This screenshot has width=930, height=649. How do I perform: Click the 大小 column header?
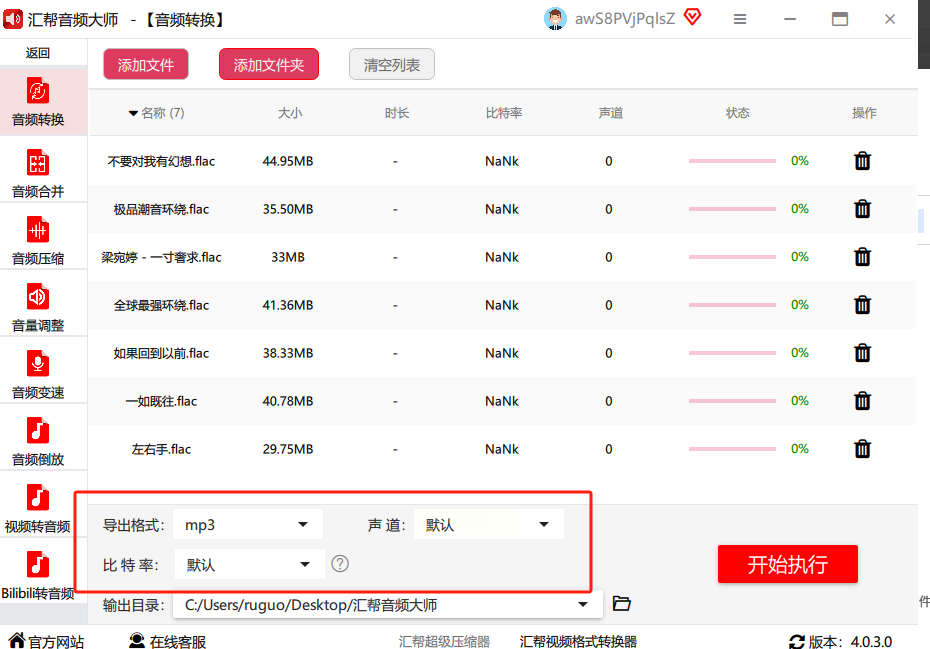tap(290, 113)
